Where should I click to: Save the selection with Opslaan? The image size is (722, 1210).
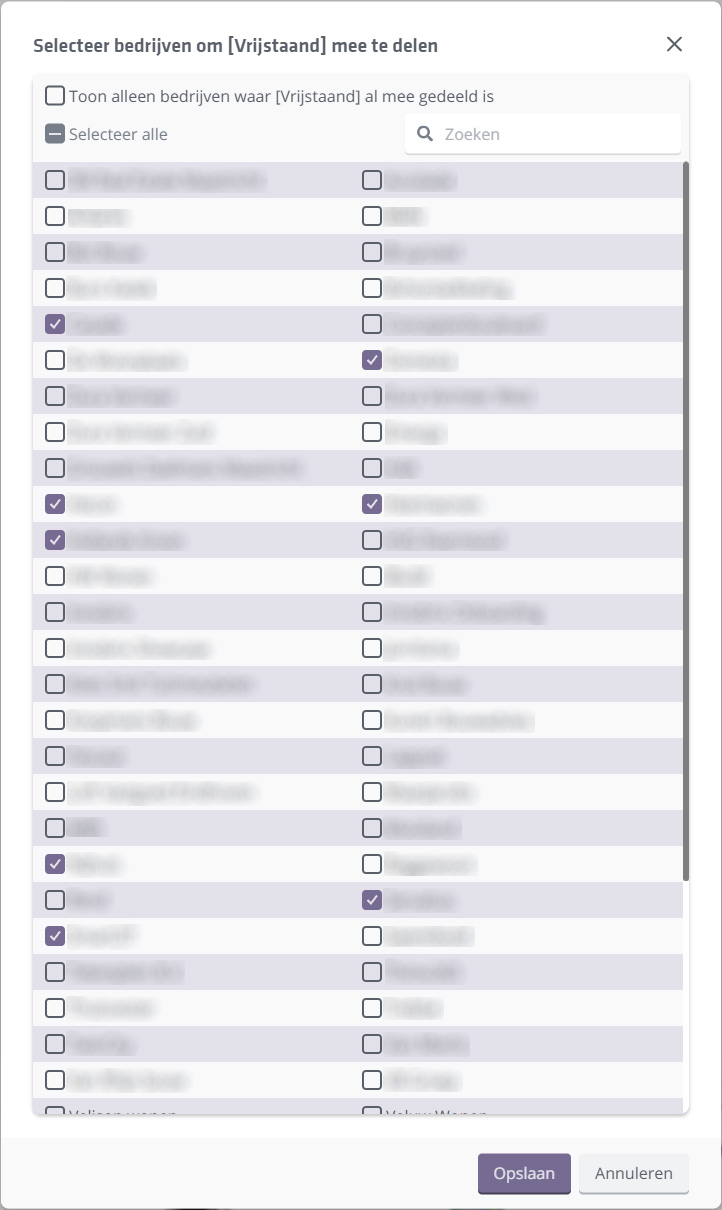(524, 1174)
